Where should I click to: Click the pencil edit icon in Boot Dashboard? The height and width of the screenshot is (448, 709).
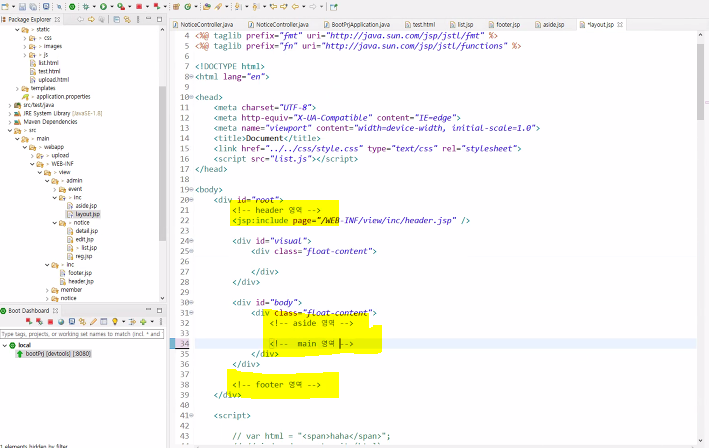[x=93, y=321]
